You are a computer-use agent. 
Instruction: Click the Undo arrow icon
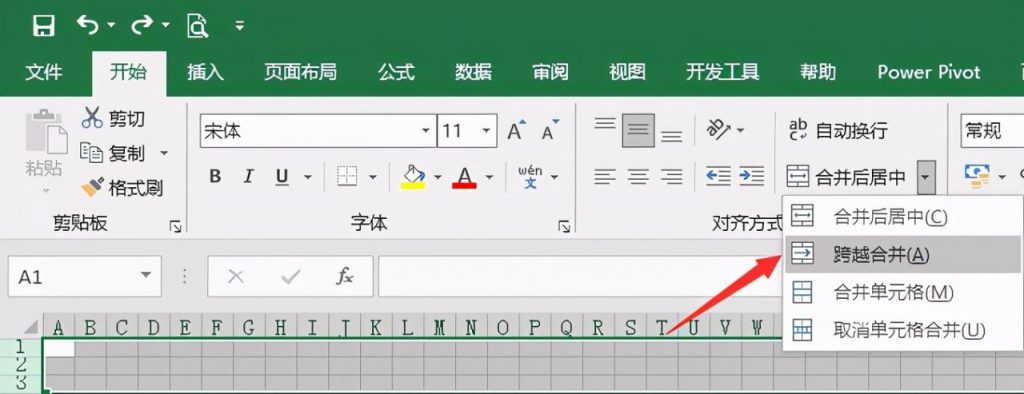pyautogui.click(x=88, y=25)
